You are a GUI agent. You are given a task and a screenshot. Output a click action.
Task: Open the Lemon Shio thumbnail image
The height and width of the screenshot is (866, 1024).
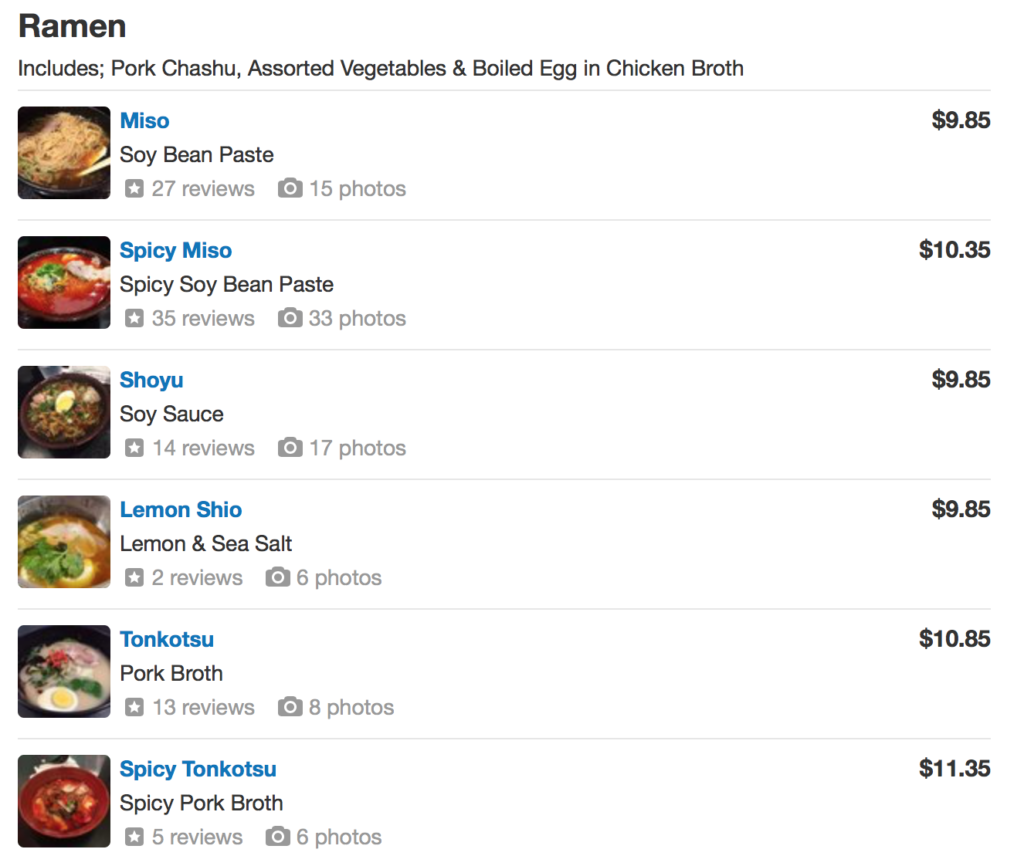(64, 541)
